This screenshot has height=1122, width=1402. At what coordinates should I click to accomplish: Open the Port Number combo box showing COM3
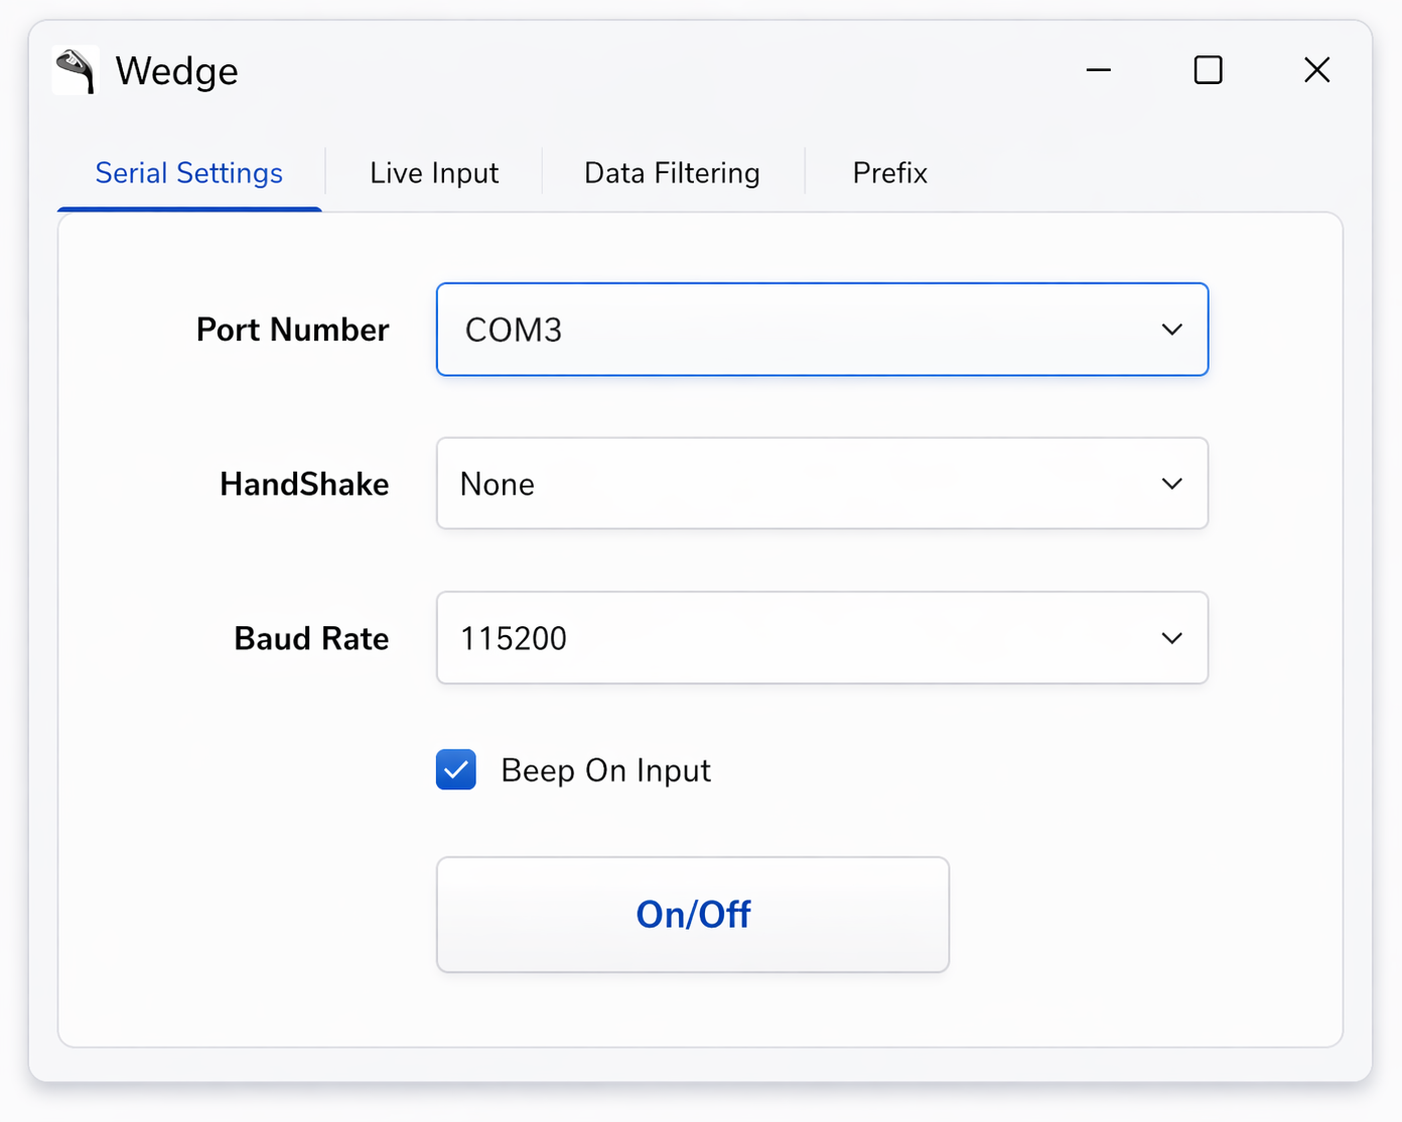[x=822, y=329]
